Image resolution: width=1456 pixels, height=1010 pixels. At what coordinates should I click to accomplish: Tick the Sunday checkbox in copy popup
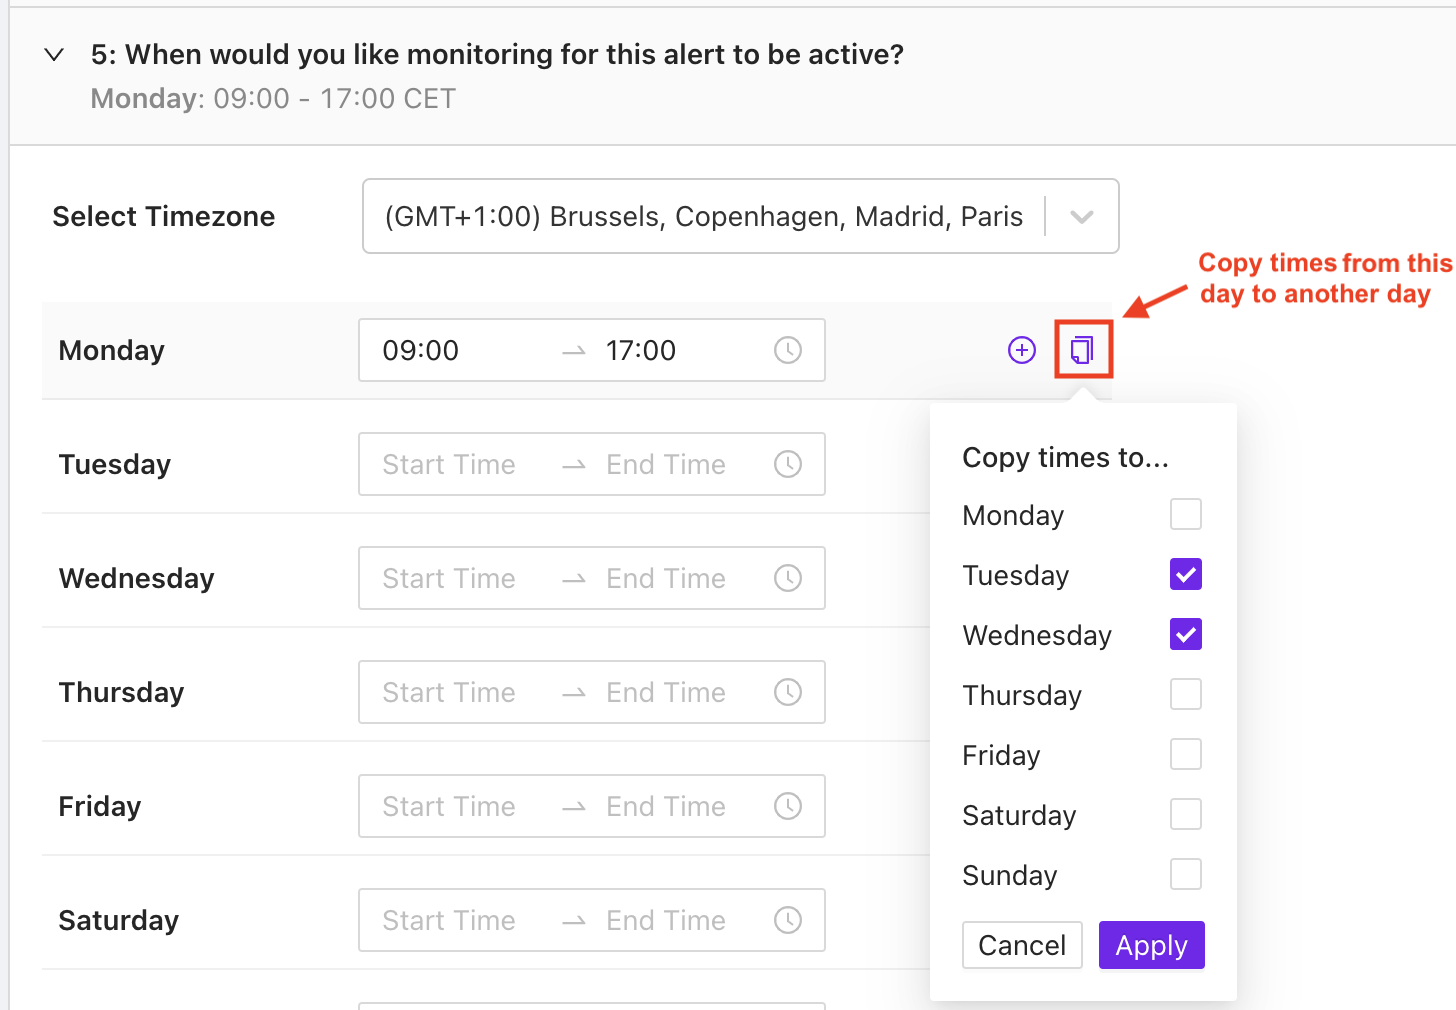[x=1185, y=874]
